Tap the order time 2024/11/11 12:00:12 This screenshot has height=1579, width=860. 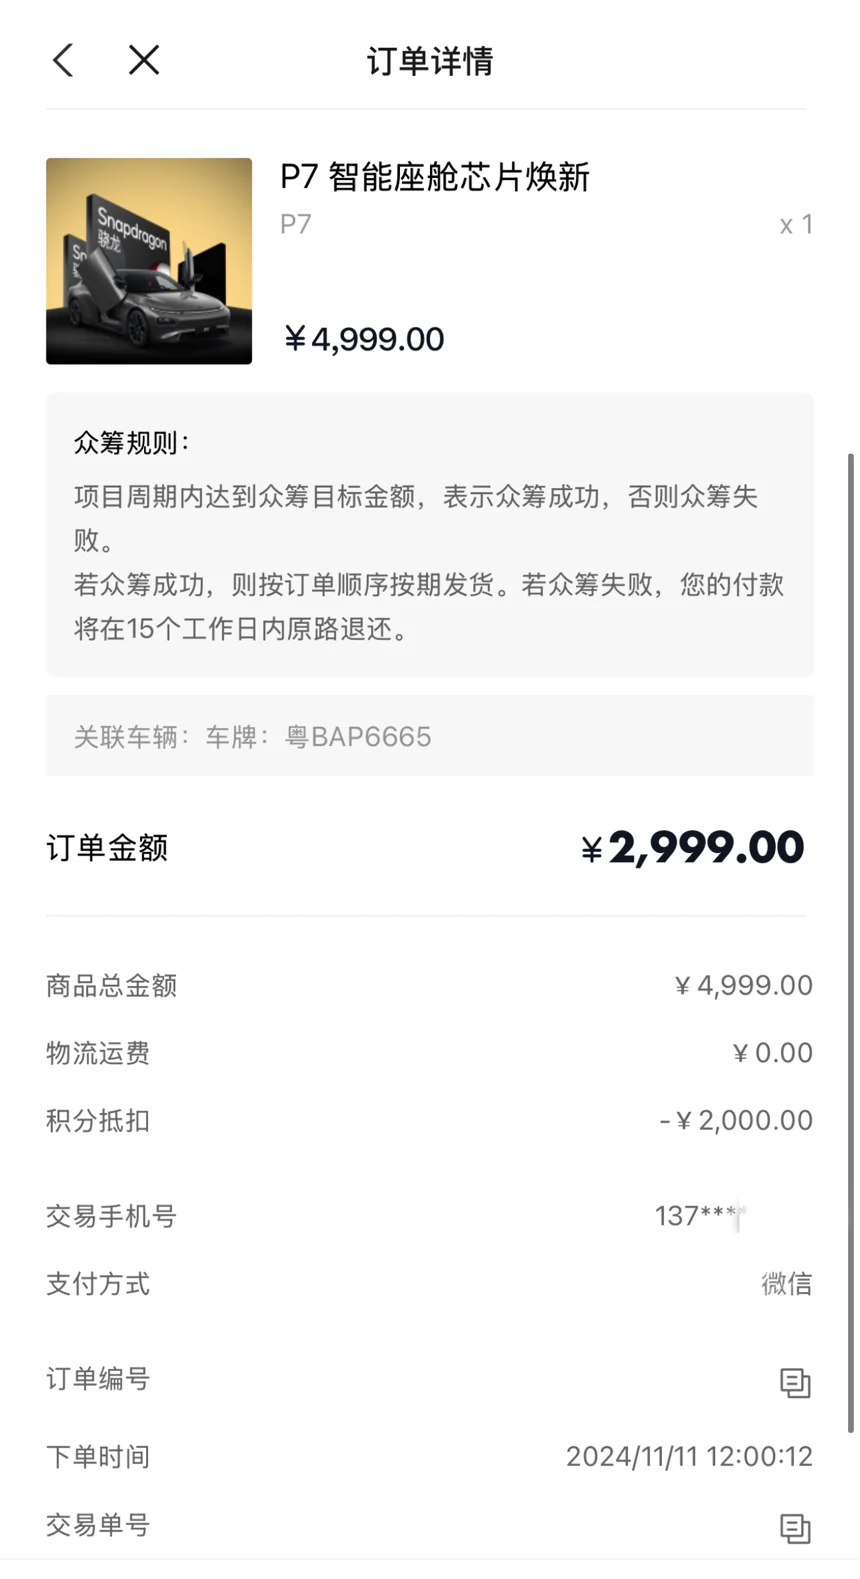coord(689,1457)
